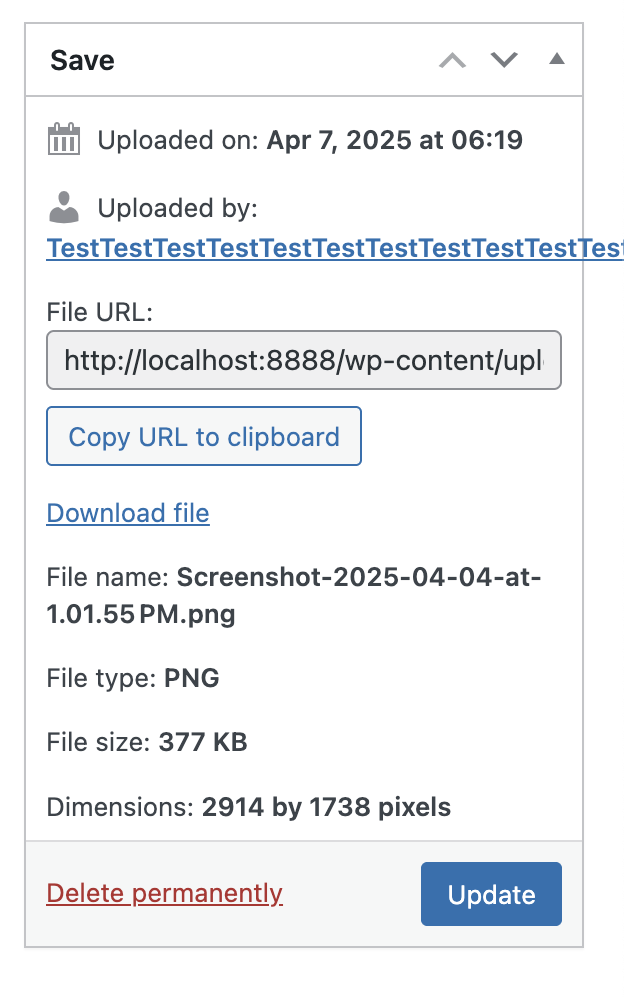Delete the attachment permanently
The height and width of the screenshot is (998, 624).
165,893
